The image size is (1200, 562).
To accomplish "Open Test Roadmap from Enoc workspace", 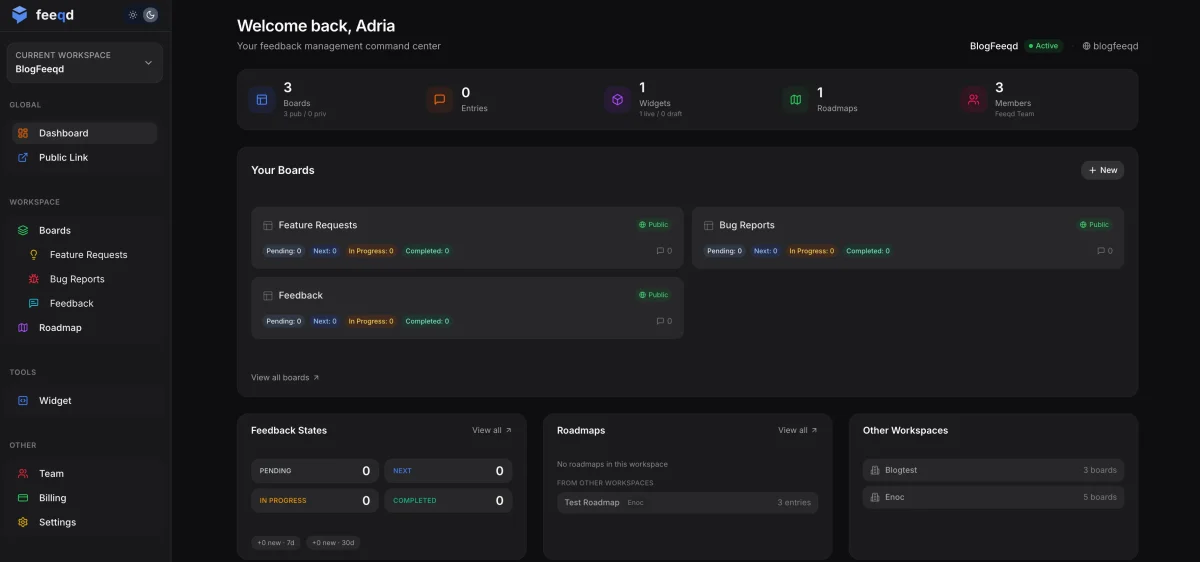I will (687, 502).
